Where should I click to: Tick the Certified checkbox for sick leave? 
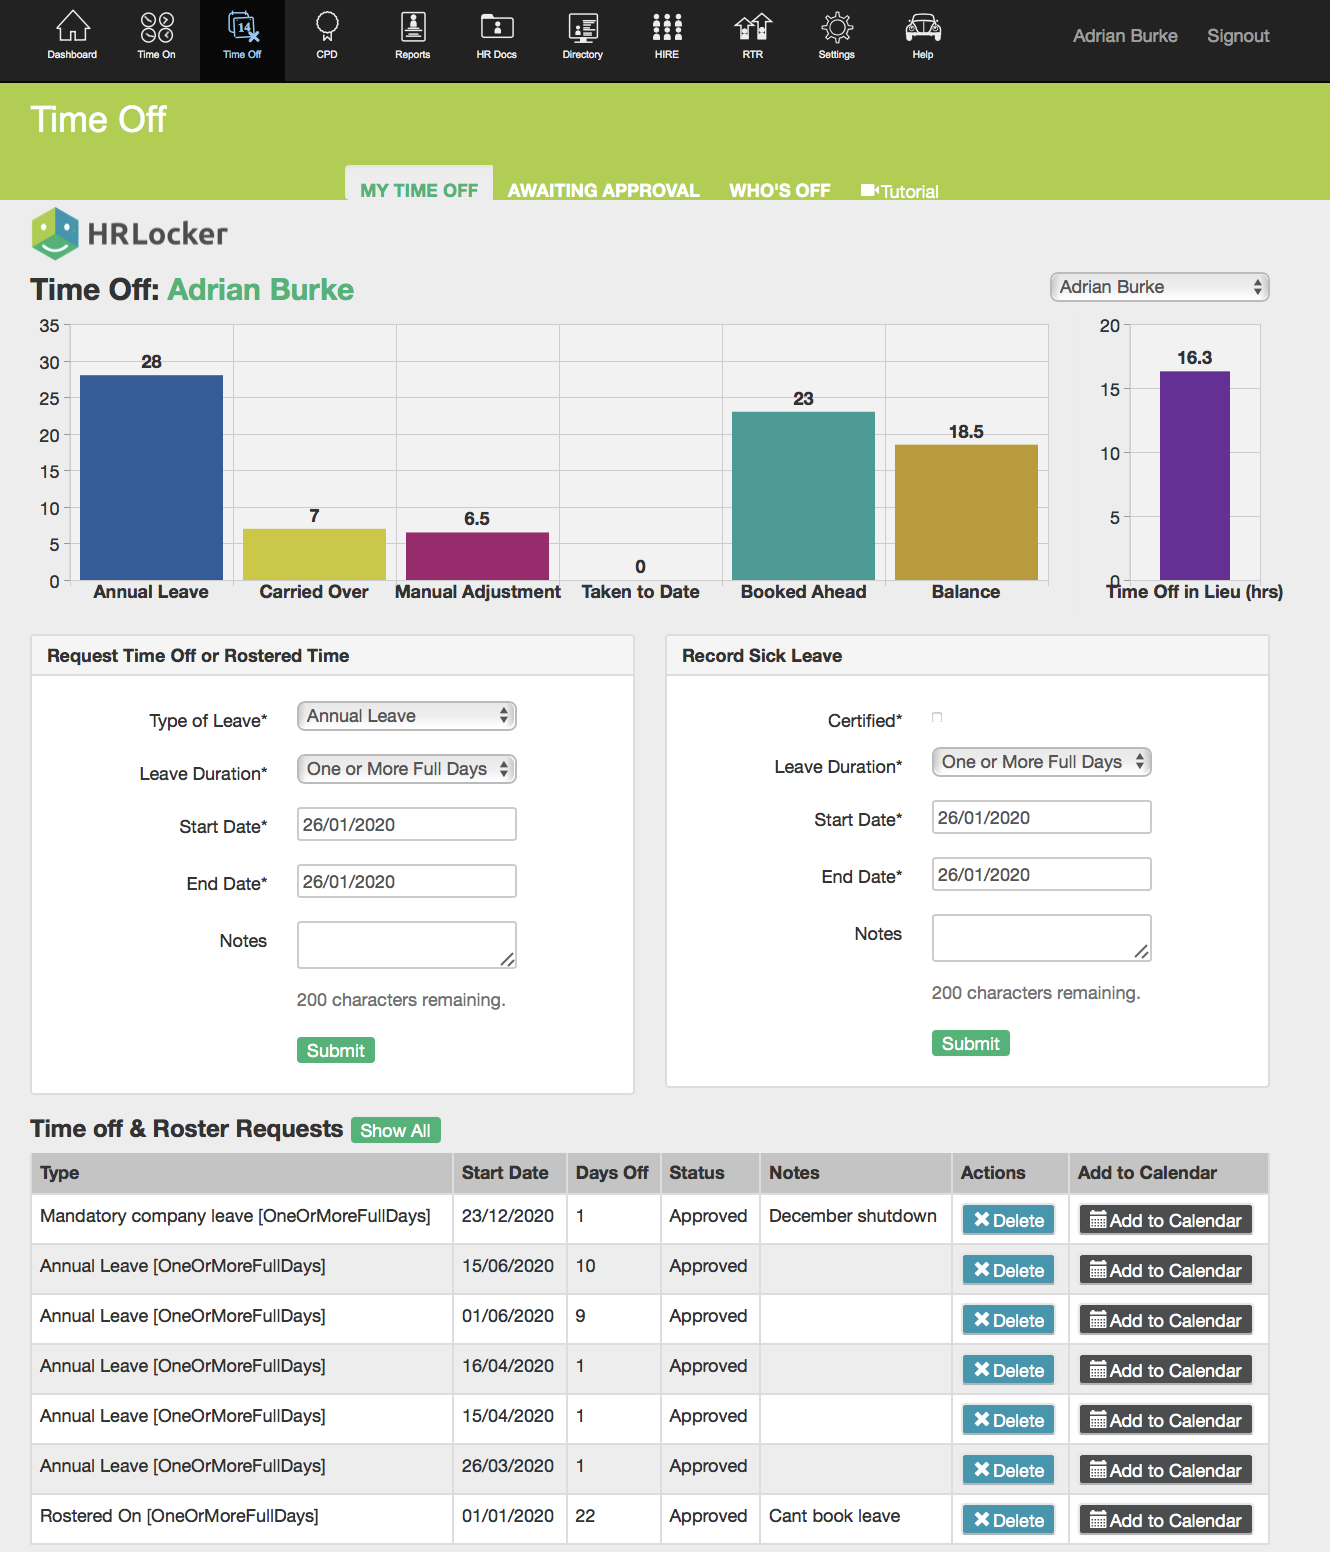click(937, 718)
